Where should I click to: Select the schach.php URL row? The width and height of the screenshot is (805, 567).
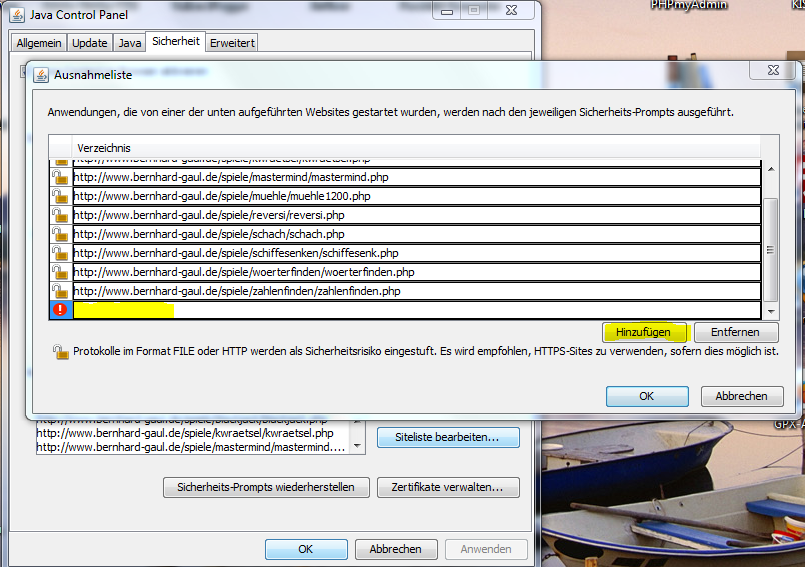[x=416, y=234]
